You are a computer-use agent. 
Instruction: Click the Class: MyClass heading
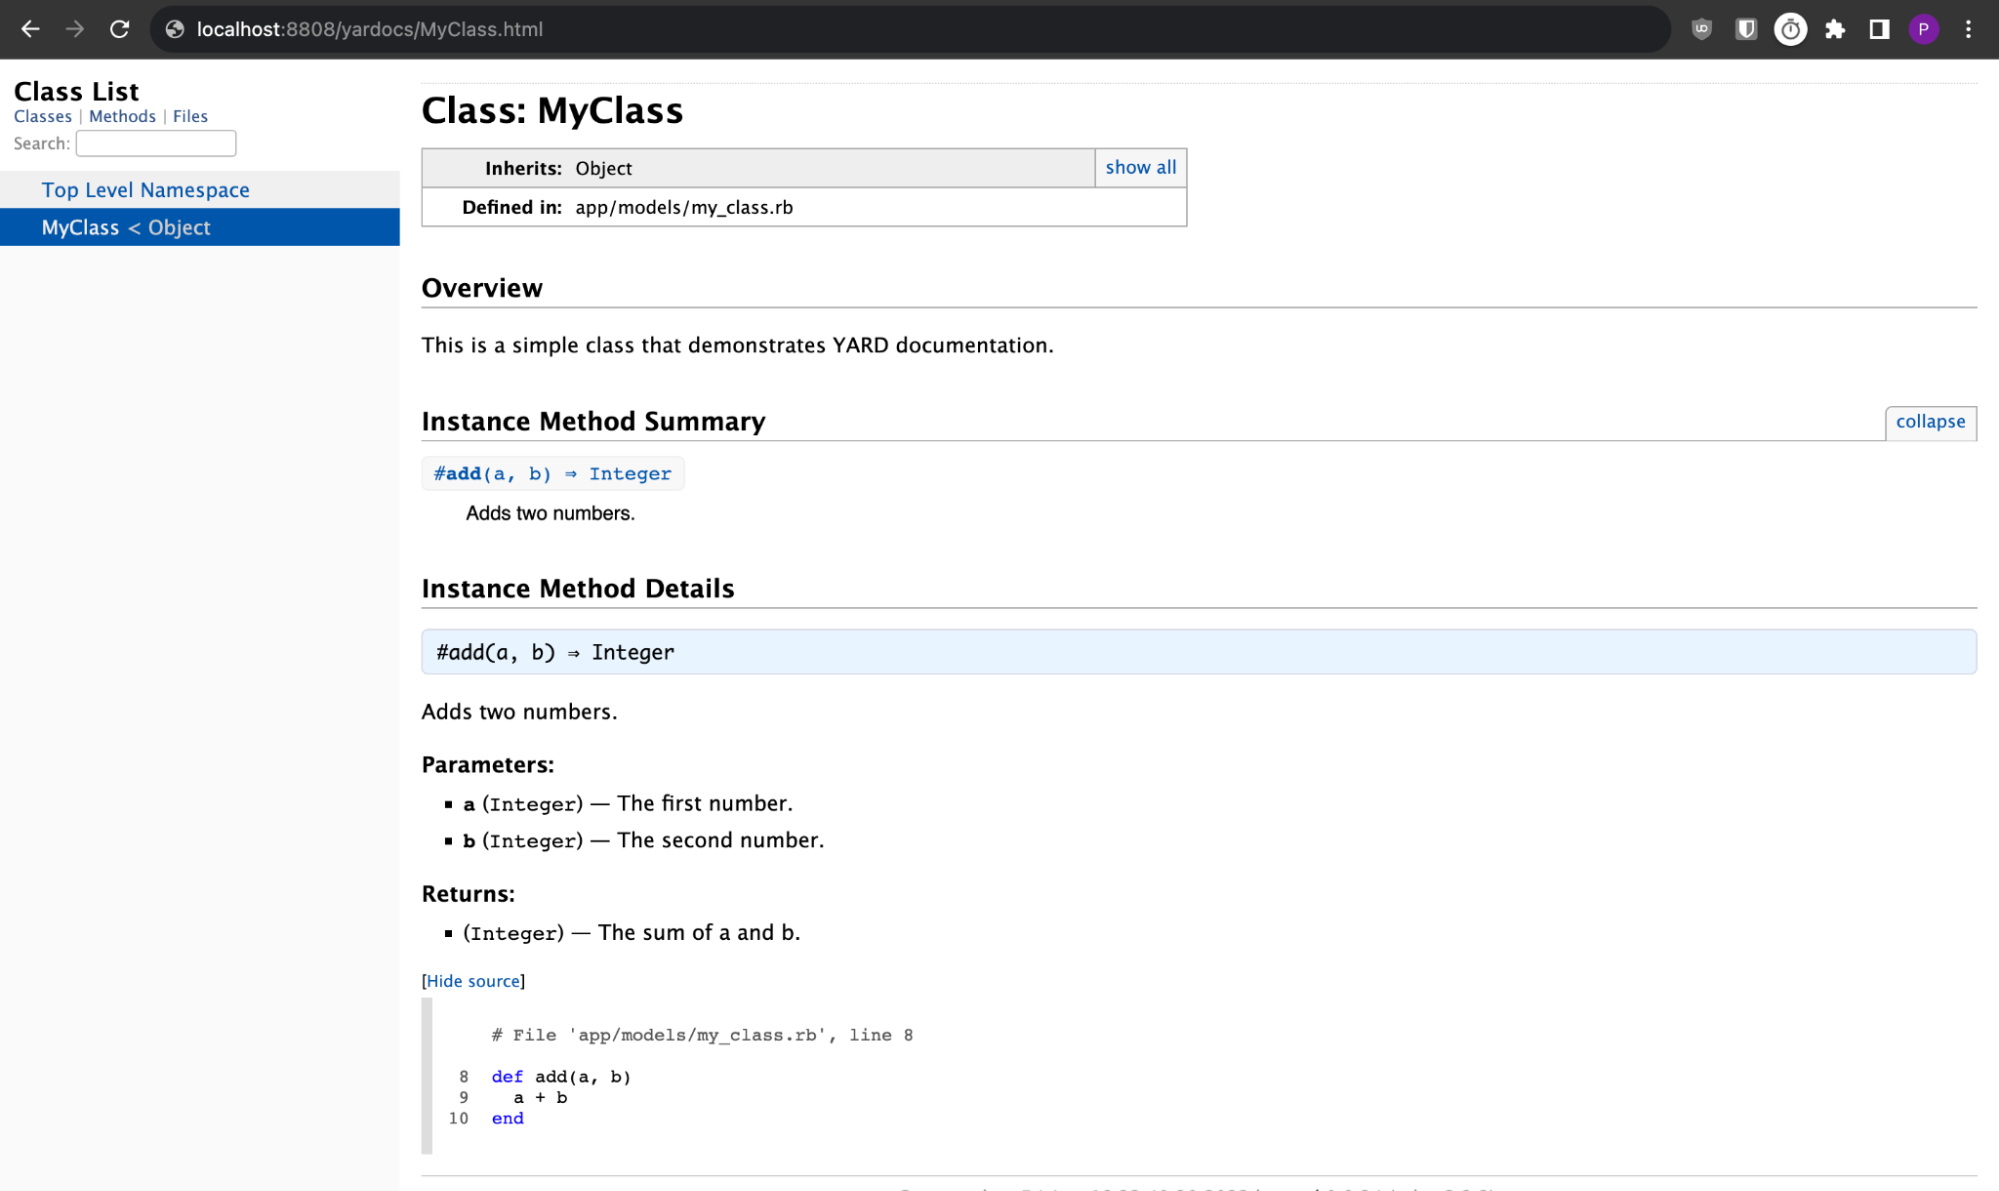[552, 110]
